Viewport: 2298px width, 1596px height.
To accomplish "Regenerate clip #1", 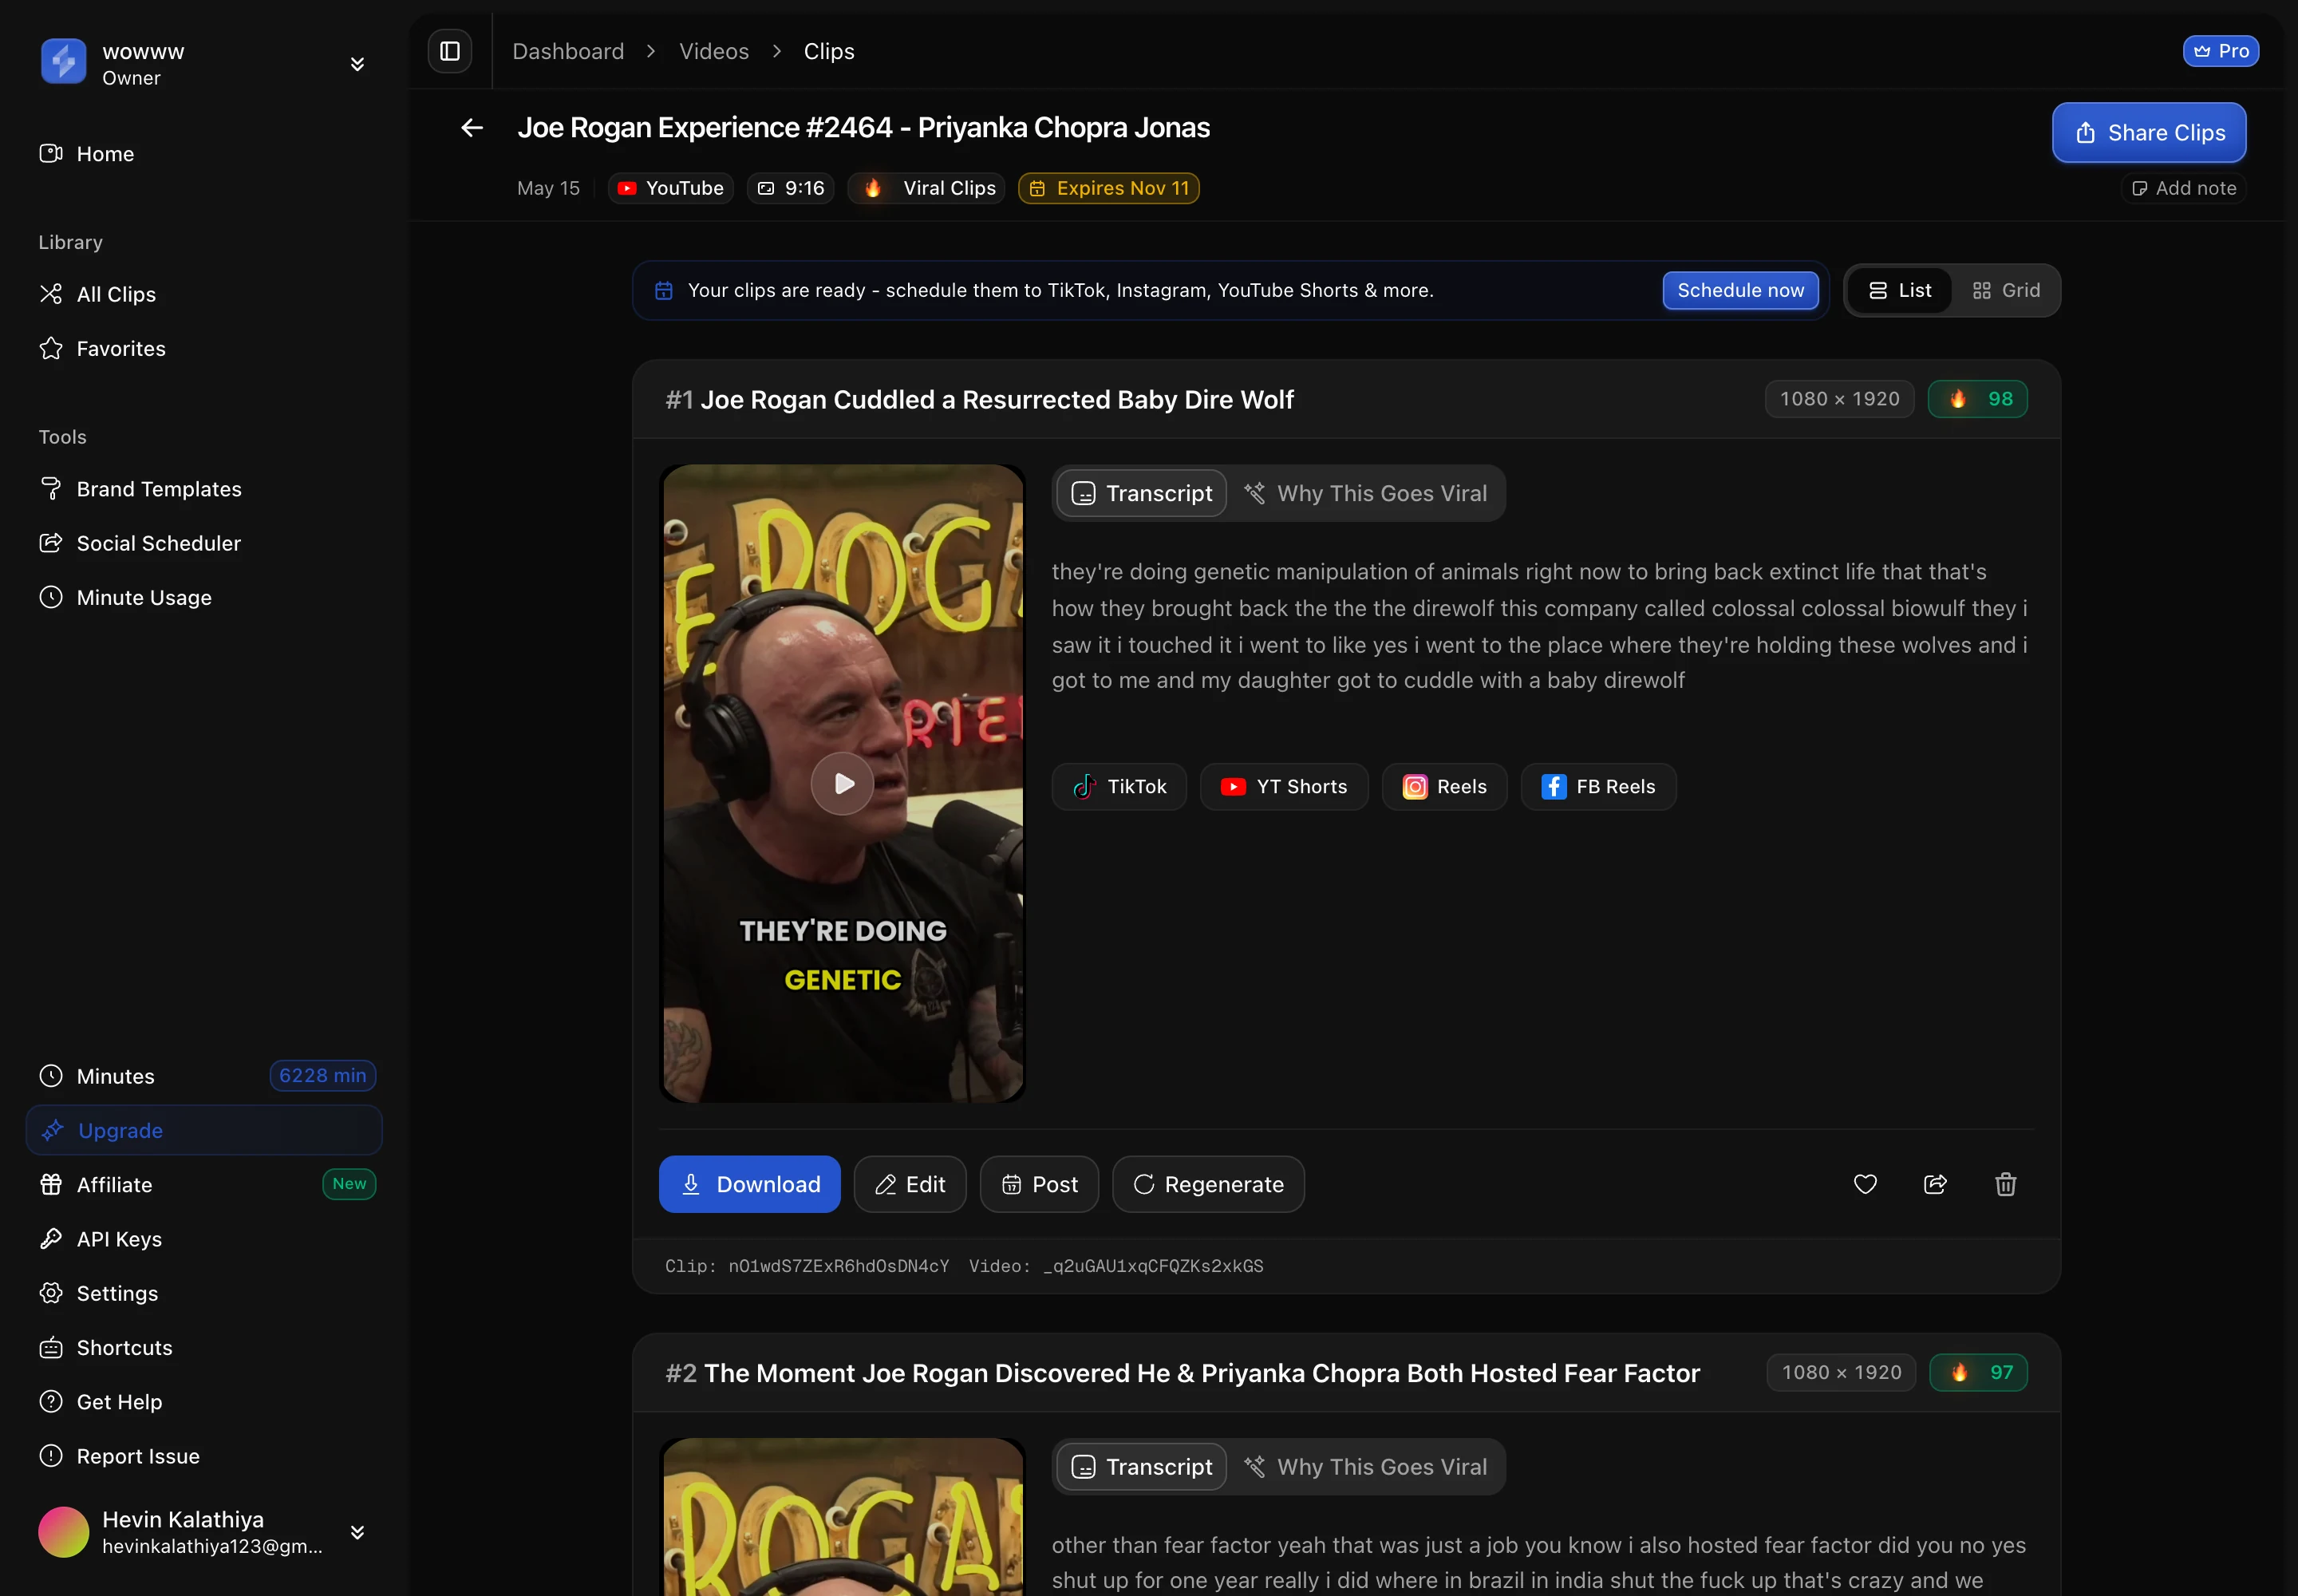I will (x=1208, y=1184).
